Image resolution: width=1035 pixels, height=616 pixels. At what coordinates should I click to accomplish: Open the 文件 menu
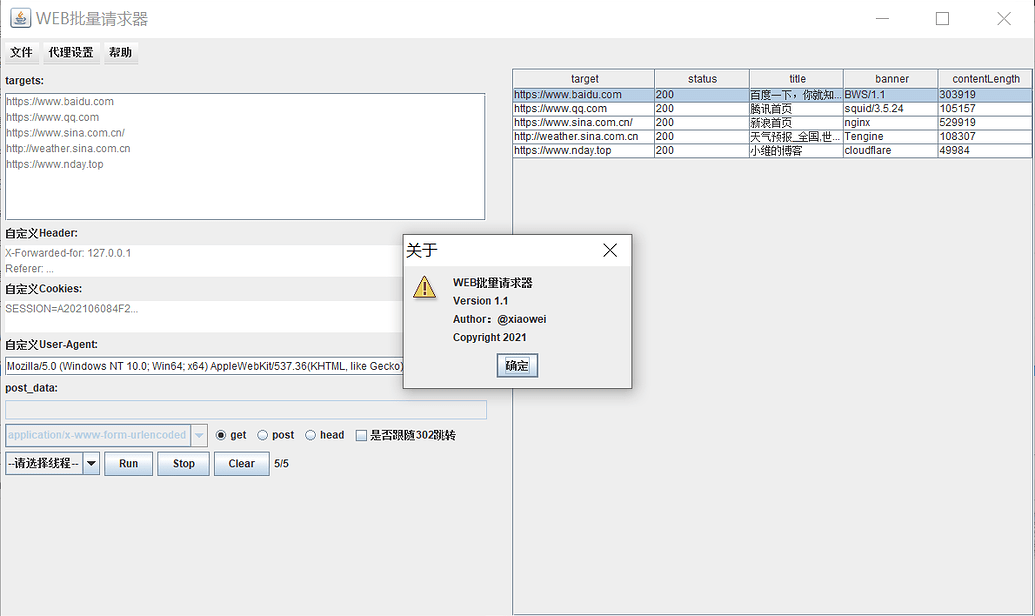coord(21,52)
